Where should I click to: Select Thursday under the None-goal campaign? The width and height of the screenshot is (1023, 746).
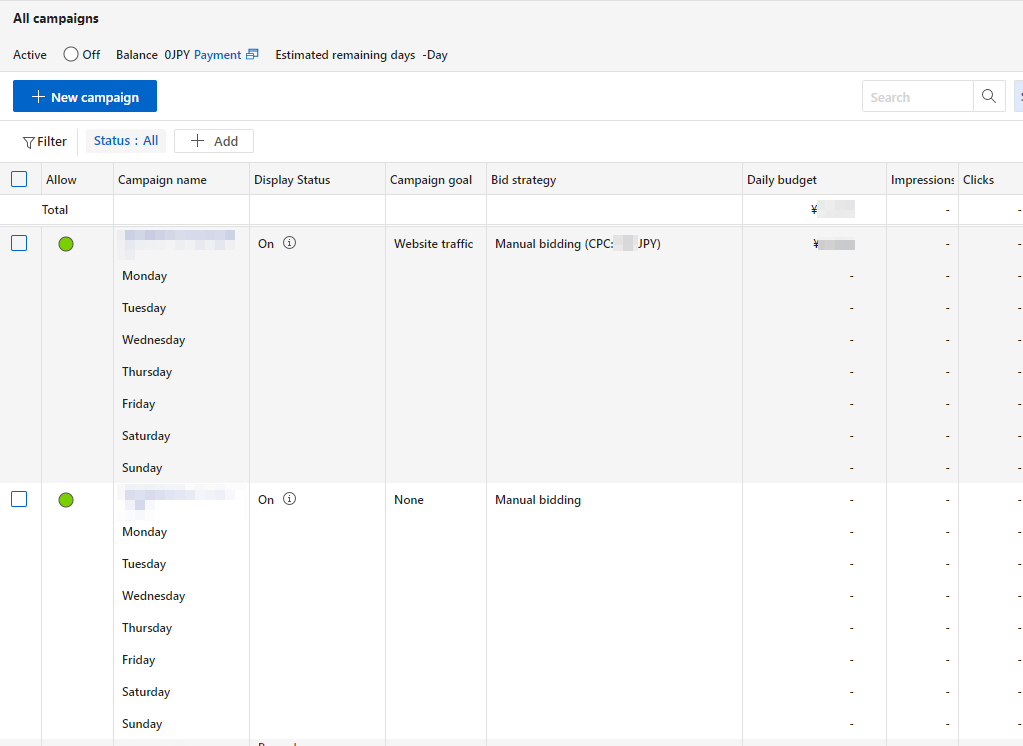click(147, 628)
